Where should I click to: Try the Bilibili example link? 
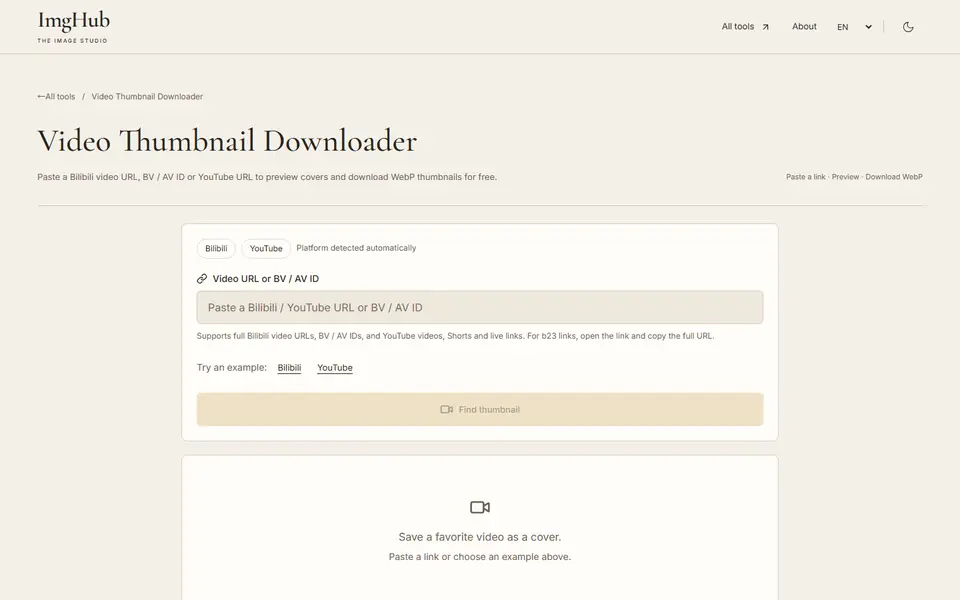pos(289,368)
